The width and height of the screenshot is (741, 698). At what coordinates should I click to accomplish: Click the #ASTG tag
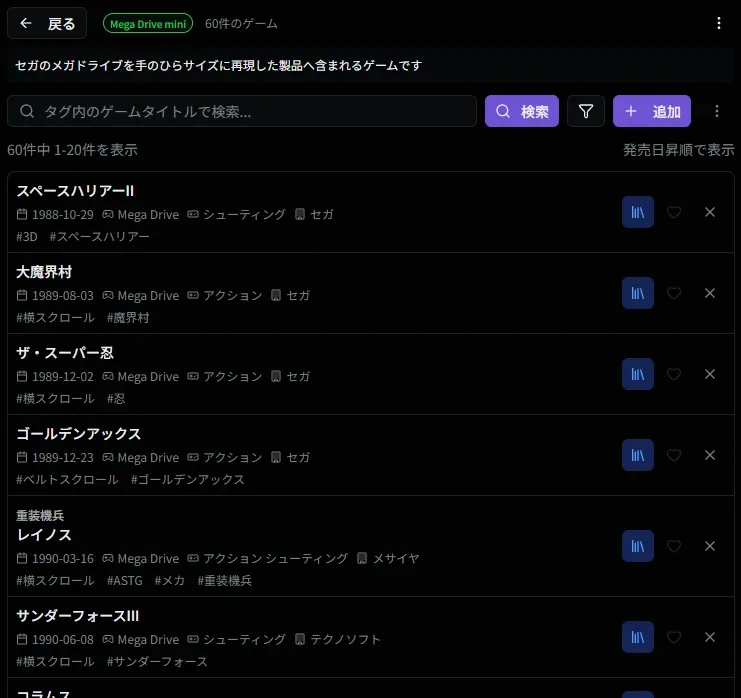coord(124,580)
